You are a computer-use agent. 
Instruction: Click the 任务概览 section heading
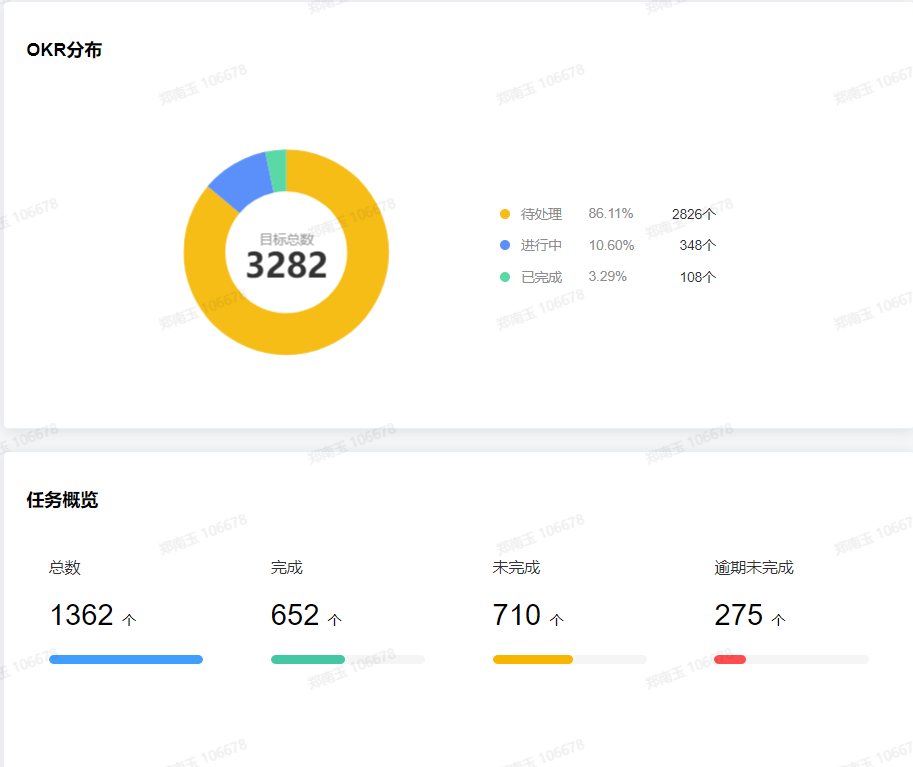[62, 500]
